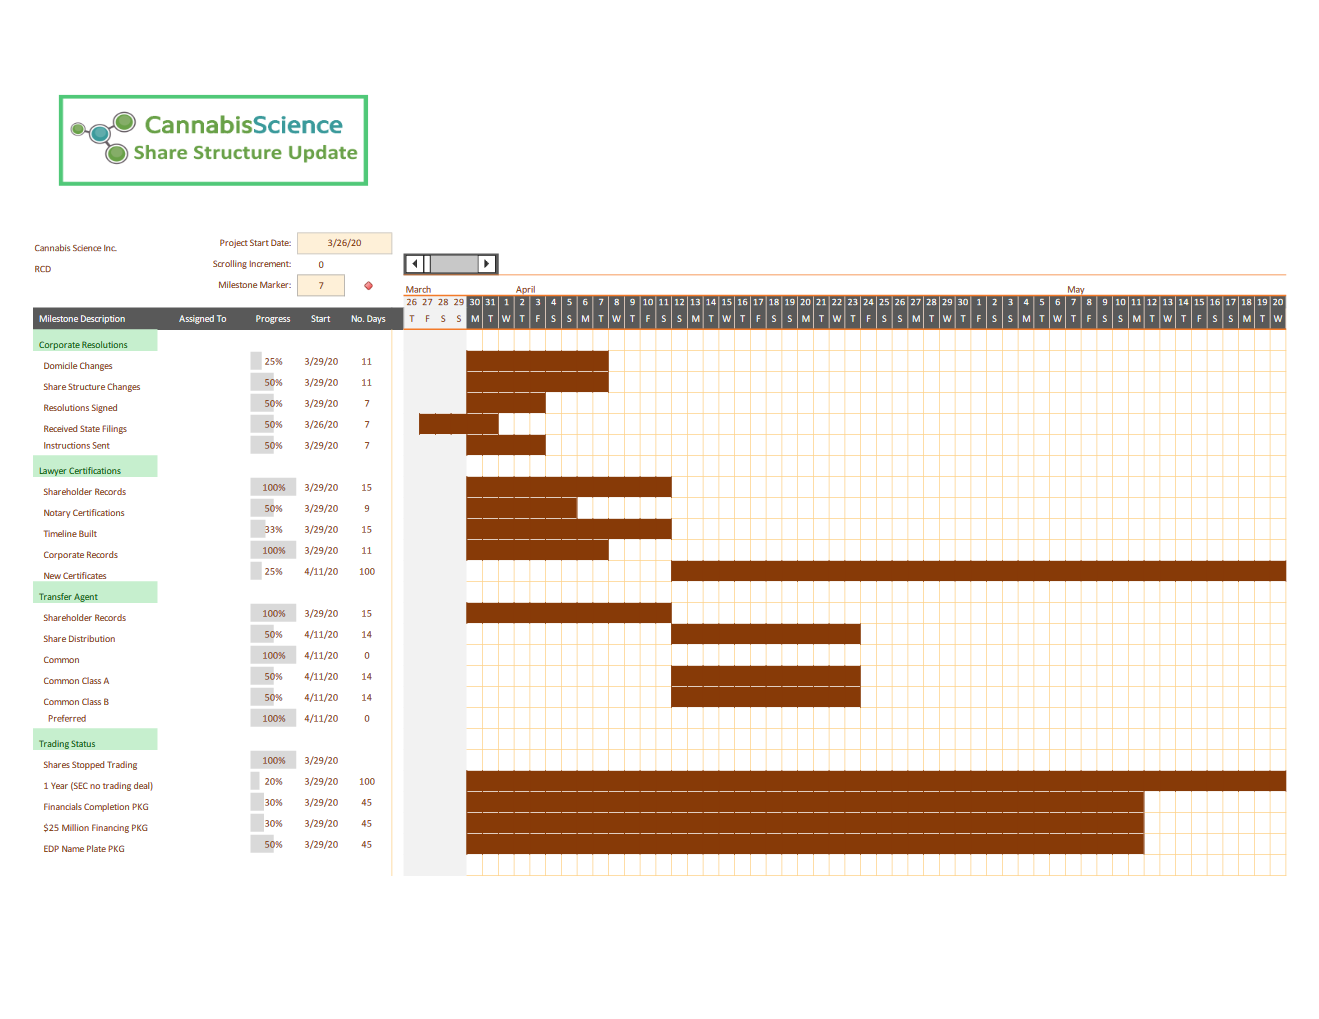1319x1019 pixels.
Task: Click the 100% progress cell for Shares Stopped Trading
Action: pos(272,760)
